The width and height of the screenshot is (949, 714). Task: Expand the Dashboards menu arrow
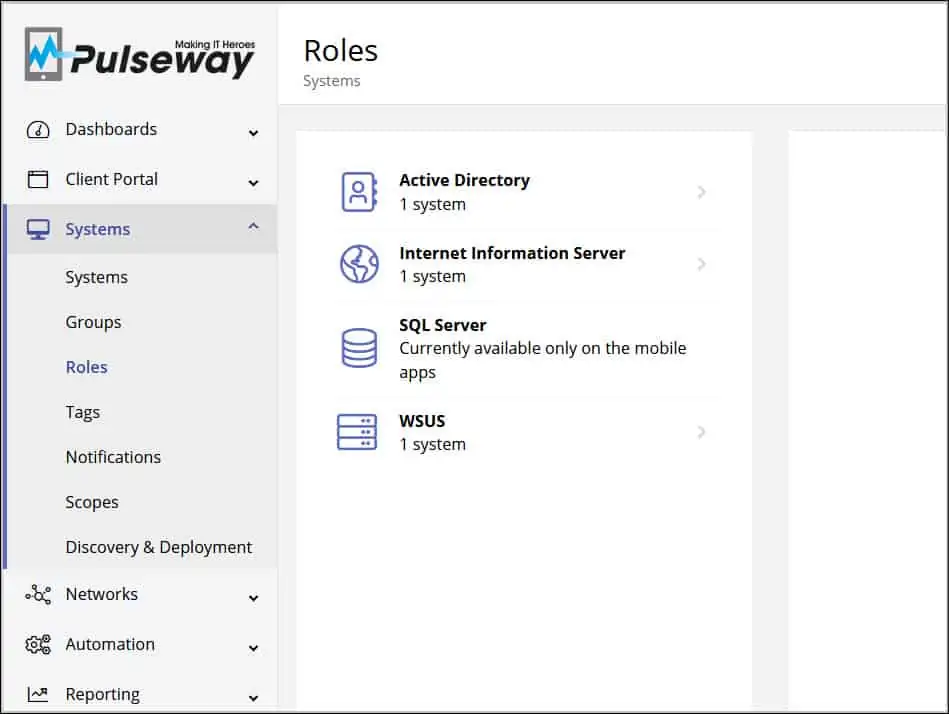click(254, 133)
